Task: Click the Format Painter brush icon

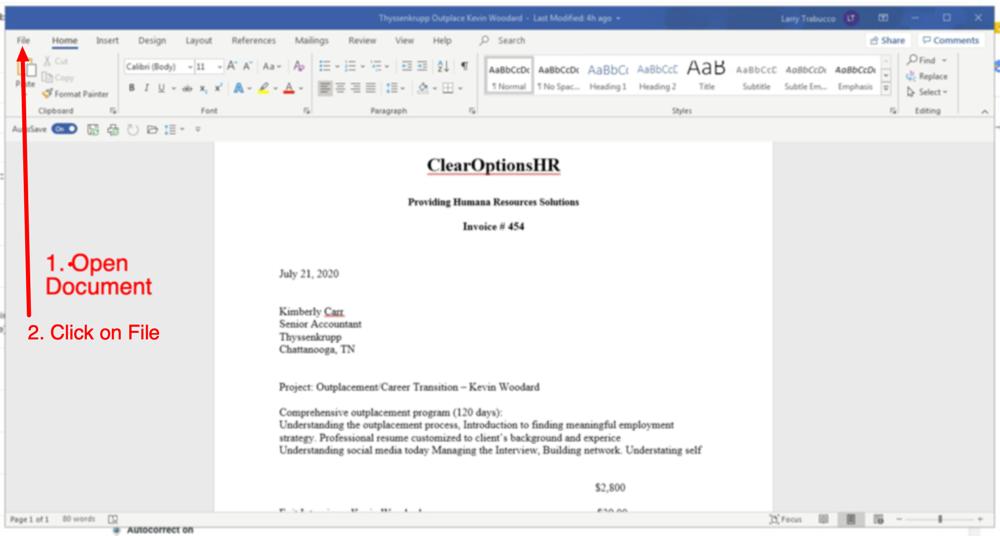Action: 47,94
